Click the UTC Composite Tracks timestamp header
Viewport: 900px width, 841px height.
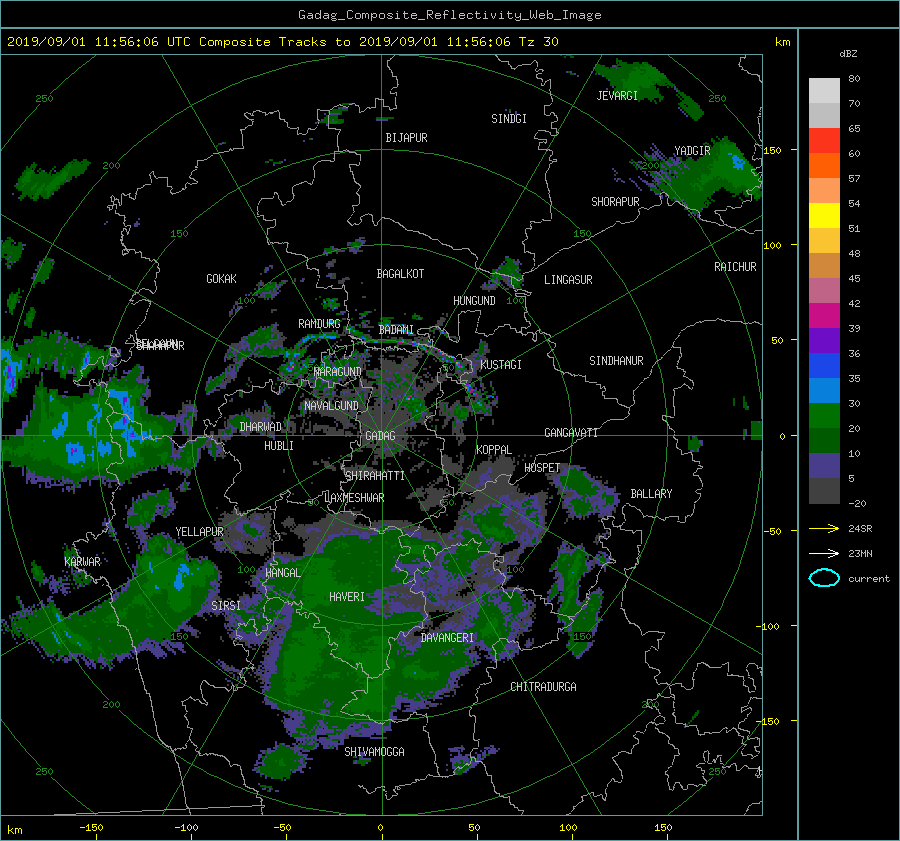[283, 42]
